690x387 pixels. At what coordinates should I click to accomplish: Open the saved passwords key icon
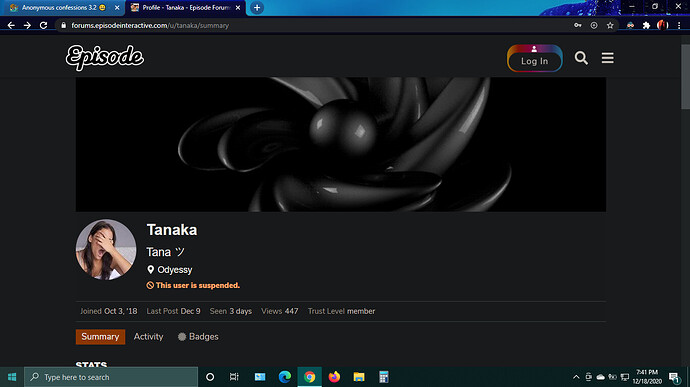click(x=578, y=26)
